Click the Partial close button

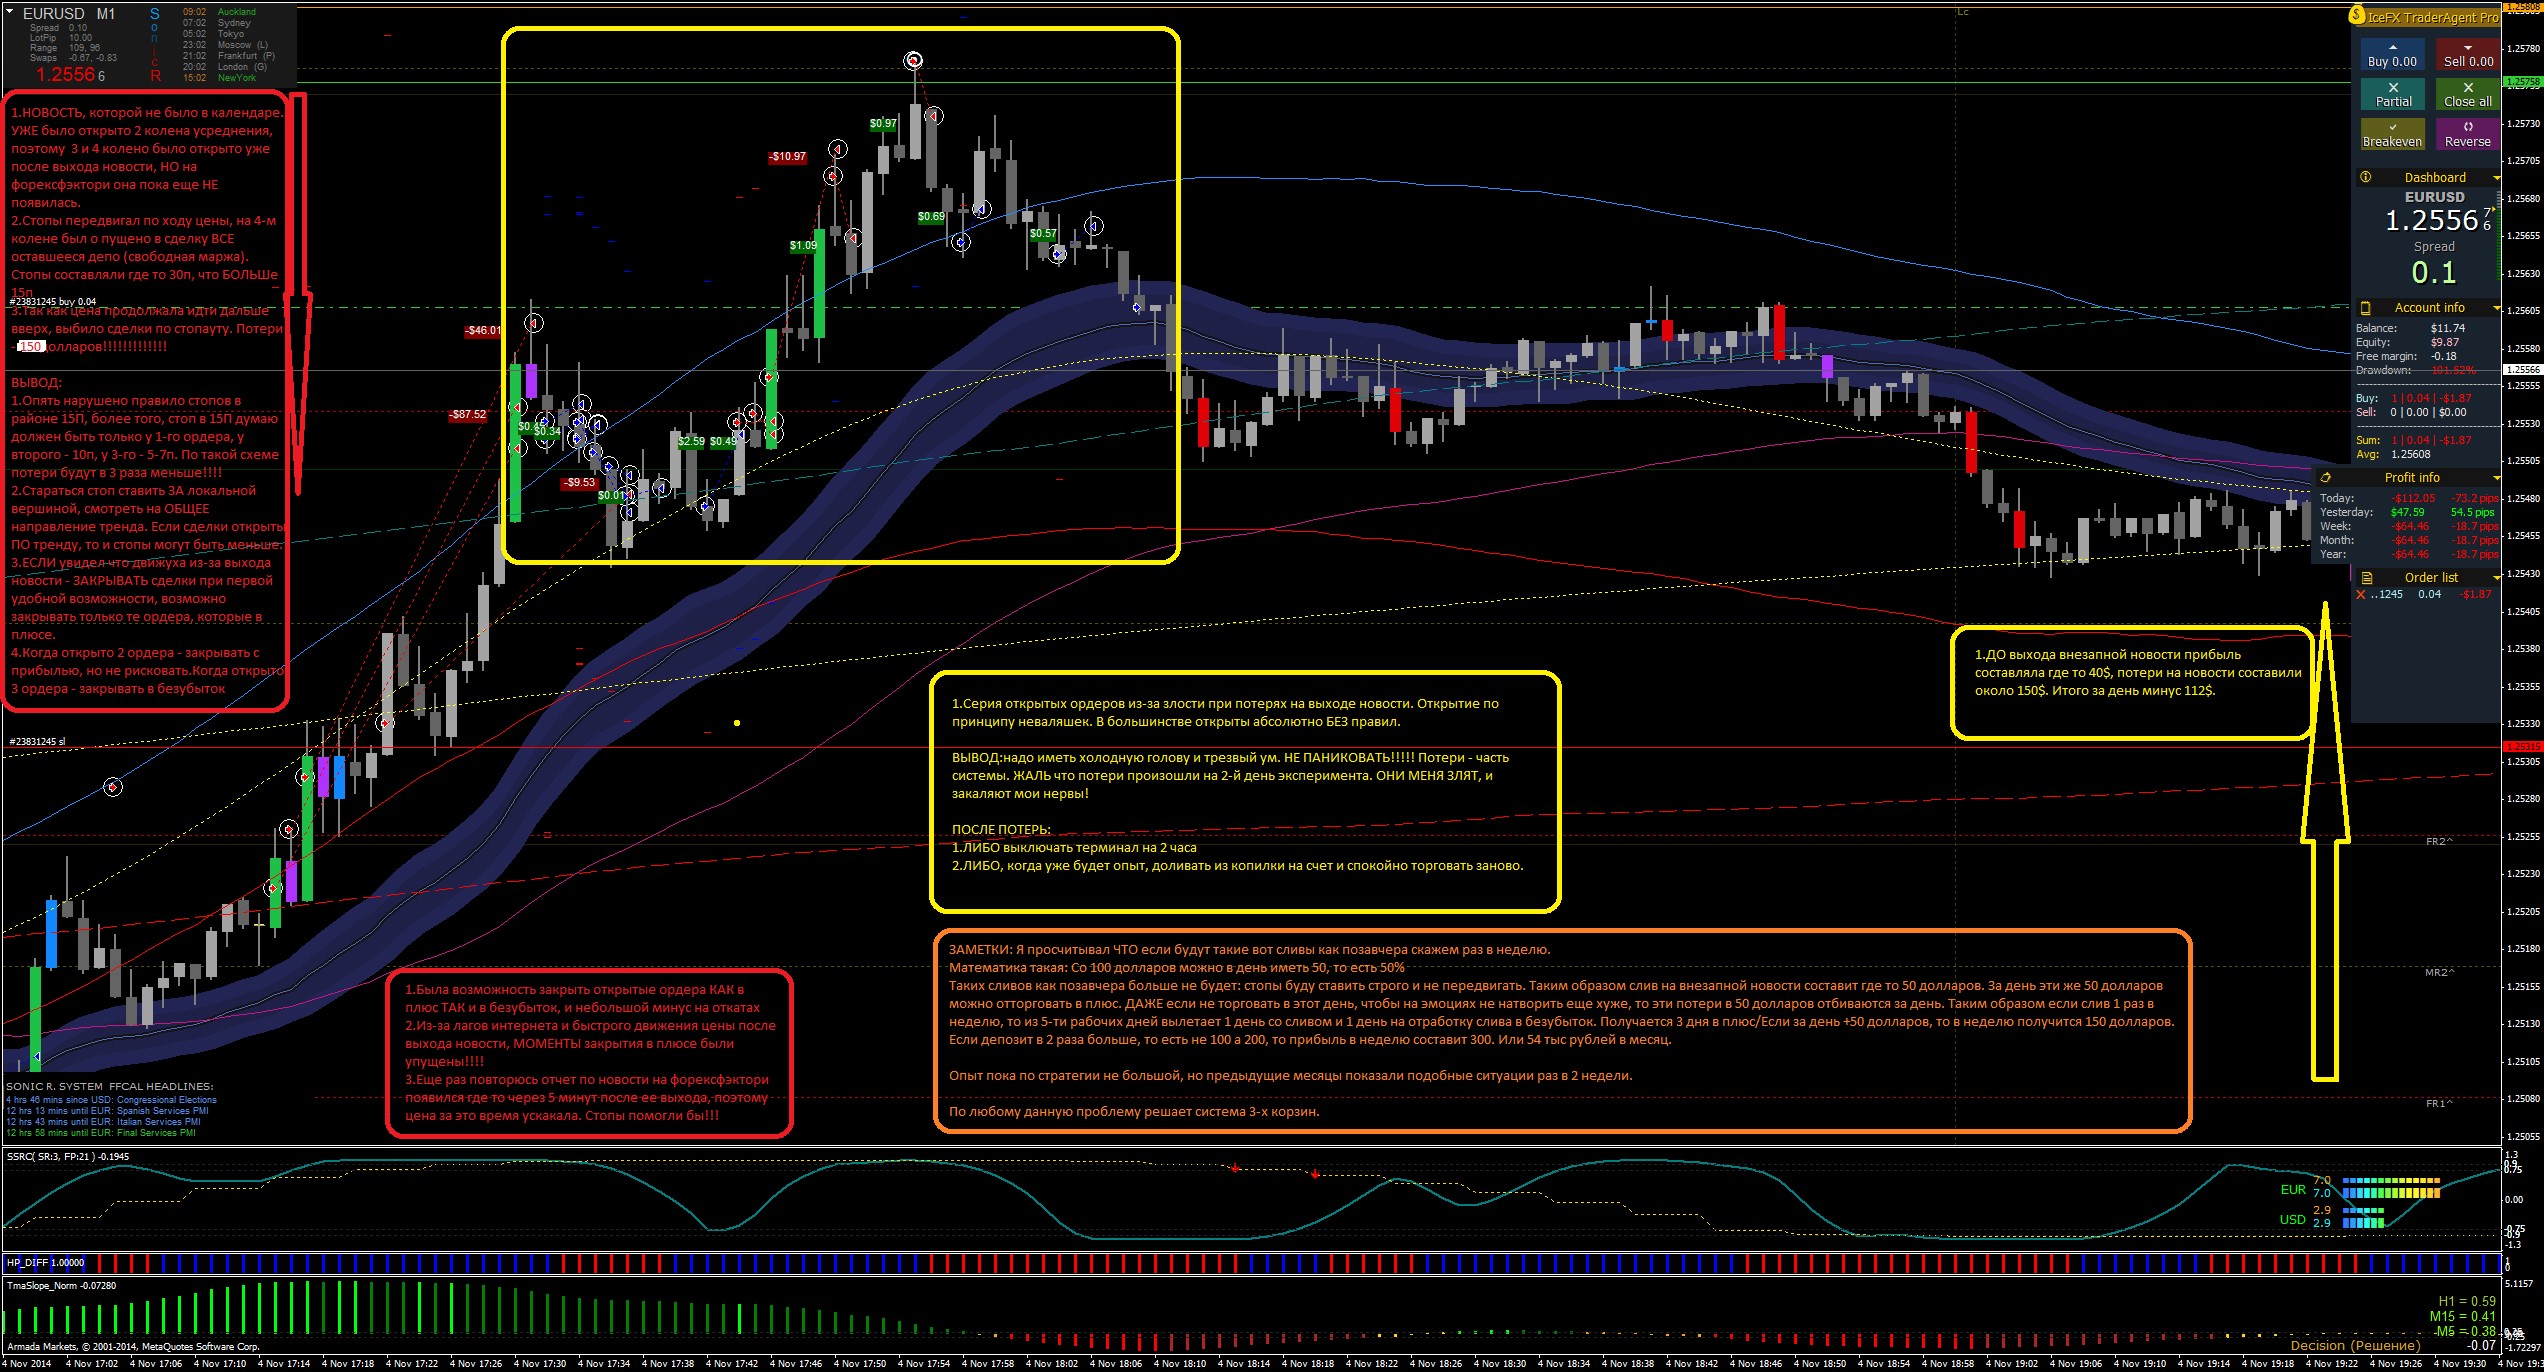pyautogui.click(x=2392, y=94)
